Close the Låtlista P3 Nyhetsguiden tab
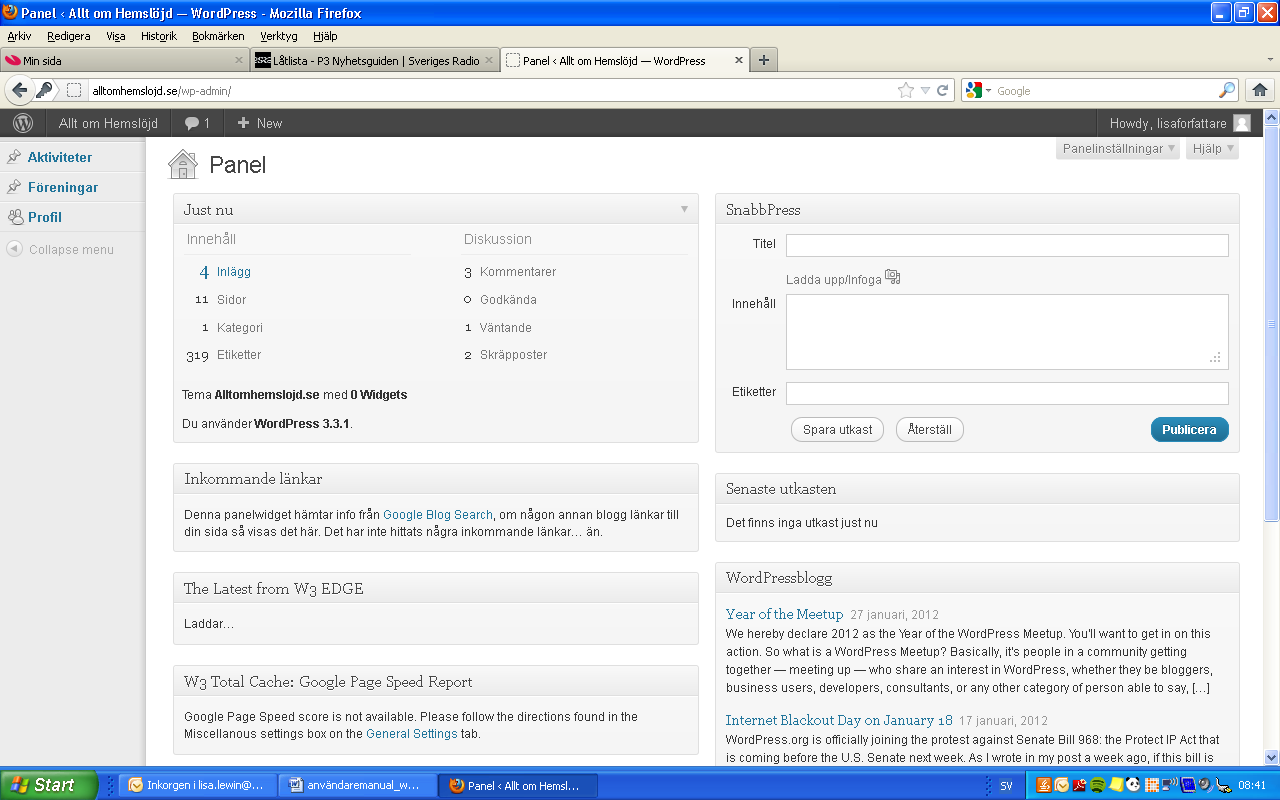1280x800 pixels. [489, 61]
